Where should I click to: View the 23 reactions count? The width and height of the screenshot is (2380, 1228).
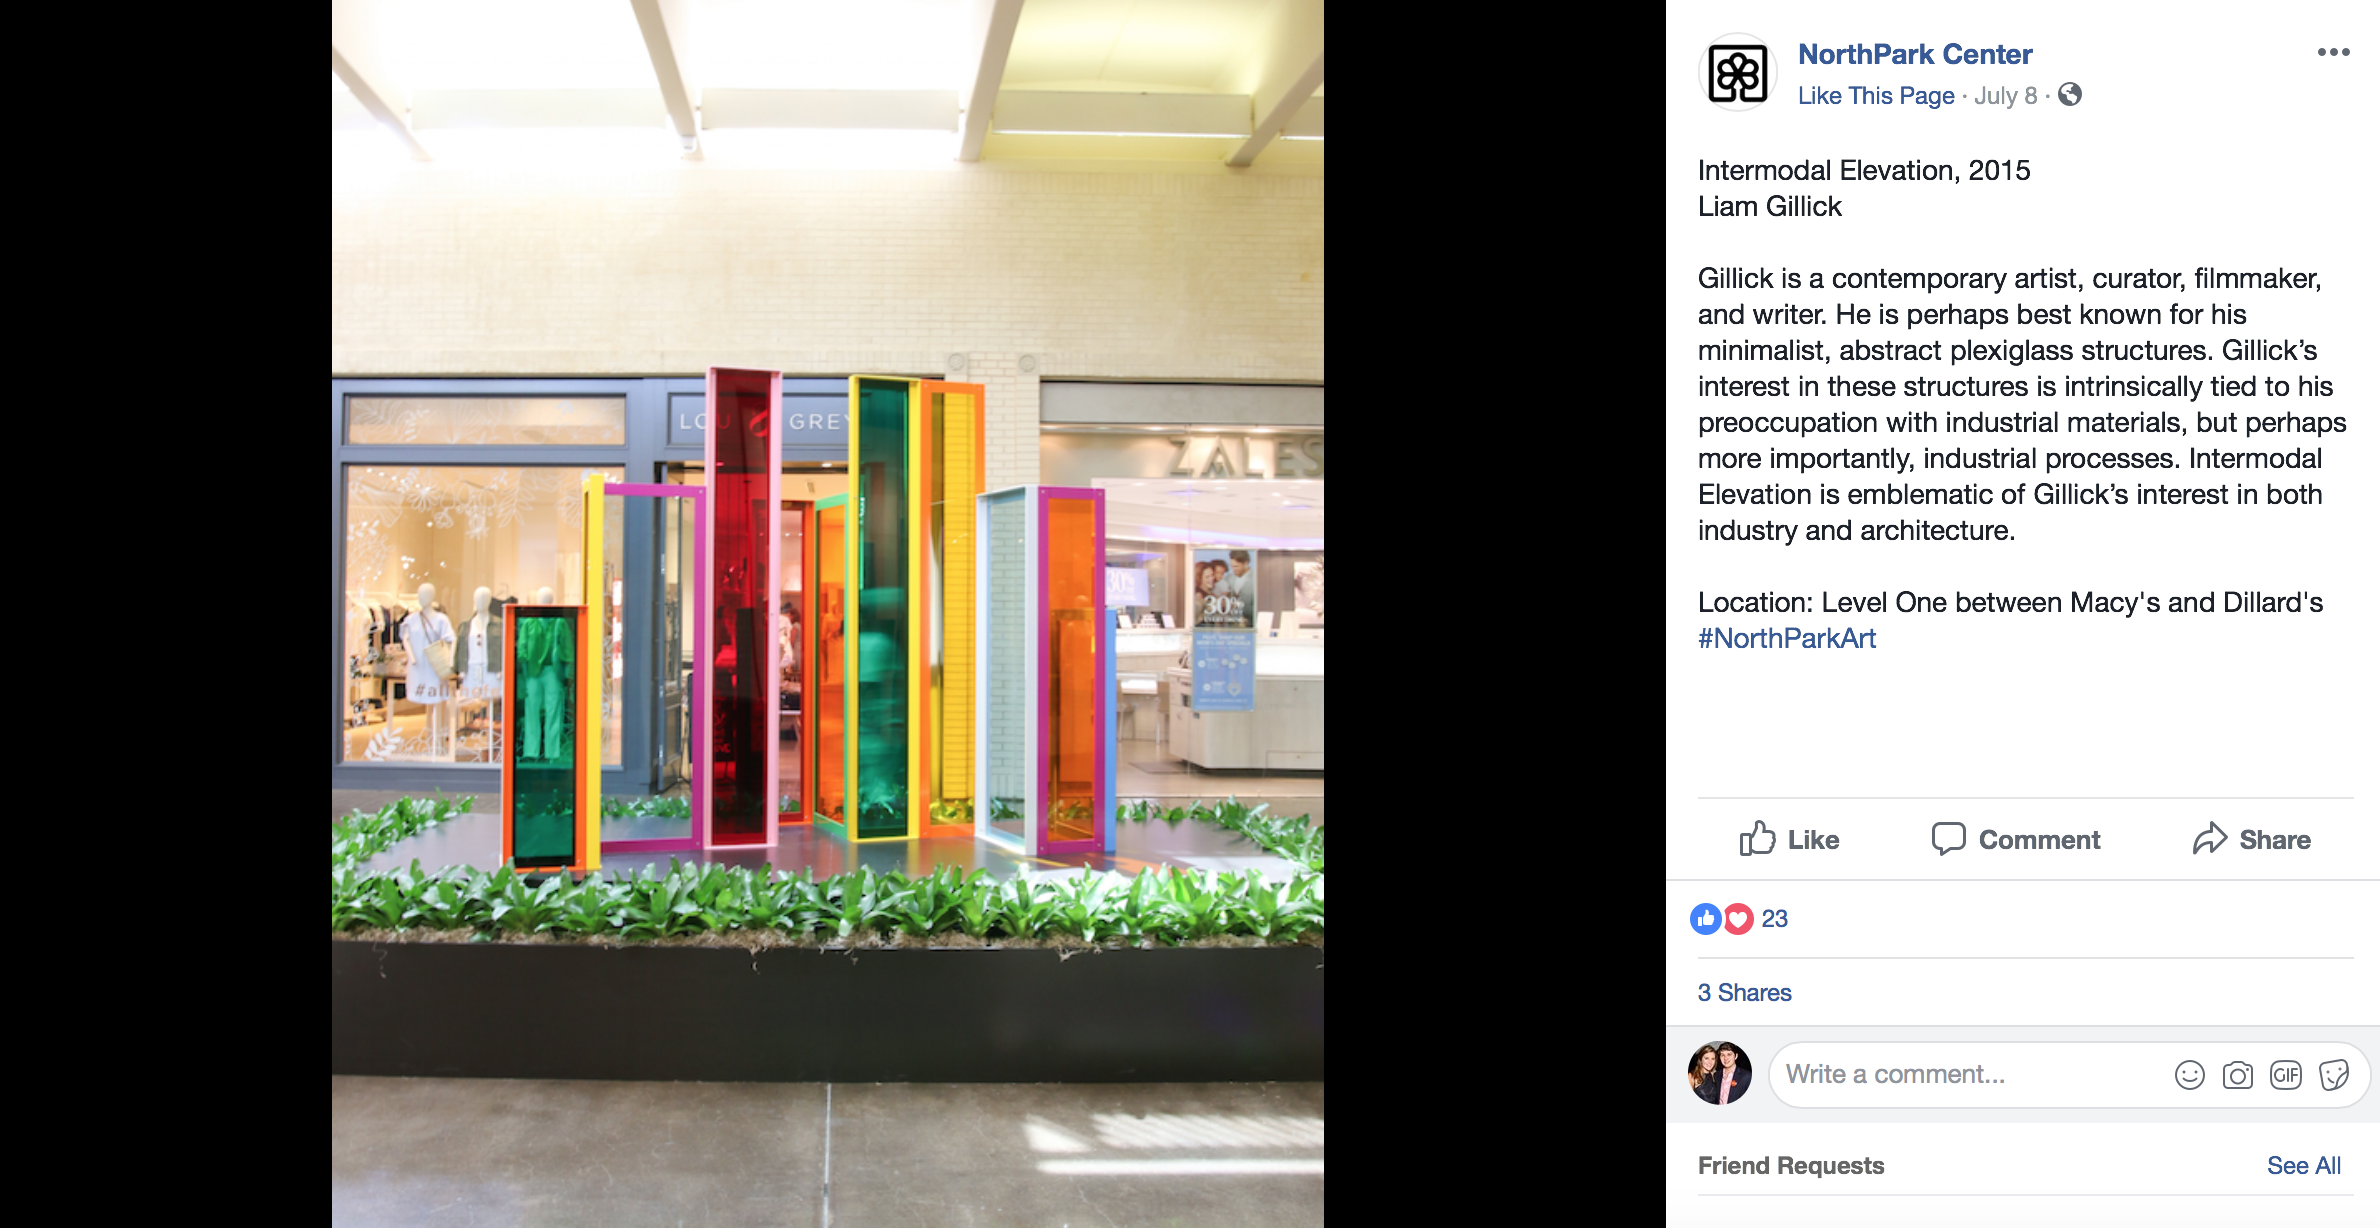tap(1774, 918)
